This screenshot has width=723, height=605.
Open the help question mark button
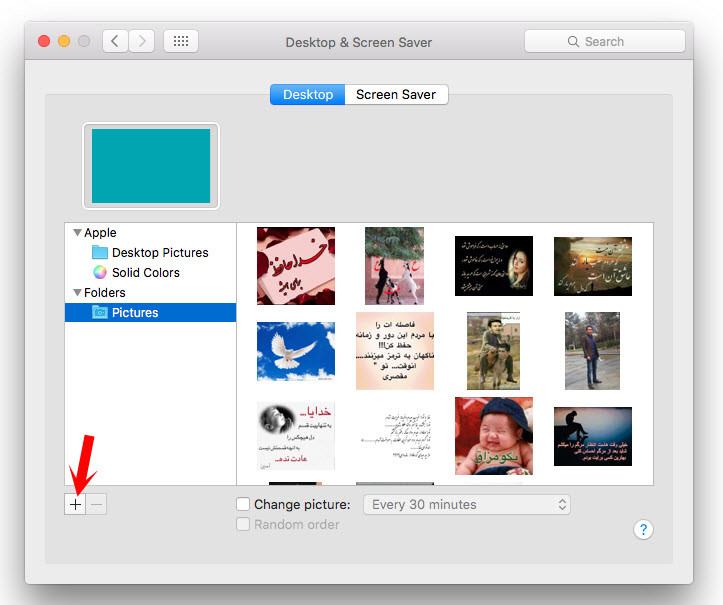(x=643, y=530)
